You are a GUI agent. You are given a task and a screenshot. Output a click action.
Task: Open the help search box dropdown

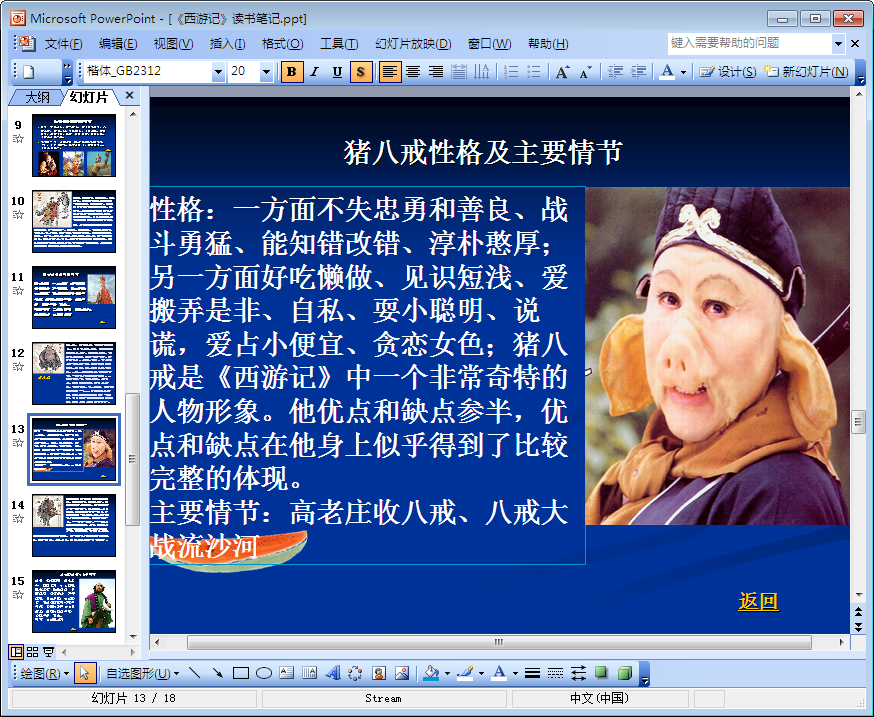point(838,43)
